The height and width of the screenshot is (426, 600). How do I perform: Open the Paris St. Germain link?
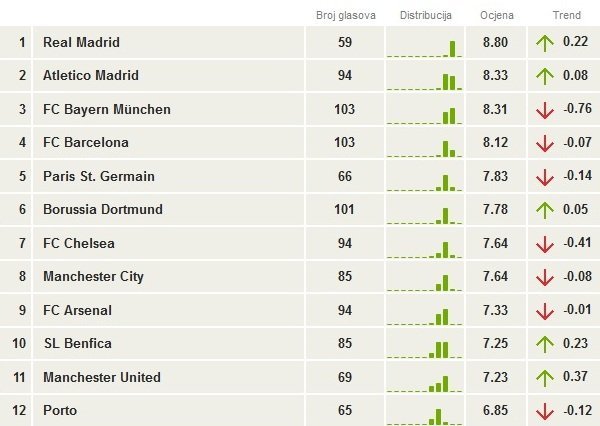[99, 176]
